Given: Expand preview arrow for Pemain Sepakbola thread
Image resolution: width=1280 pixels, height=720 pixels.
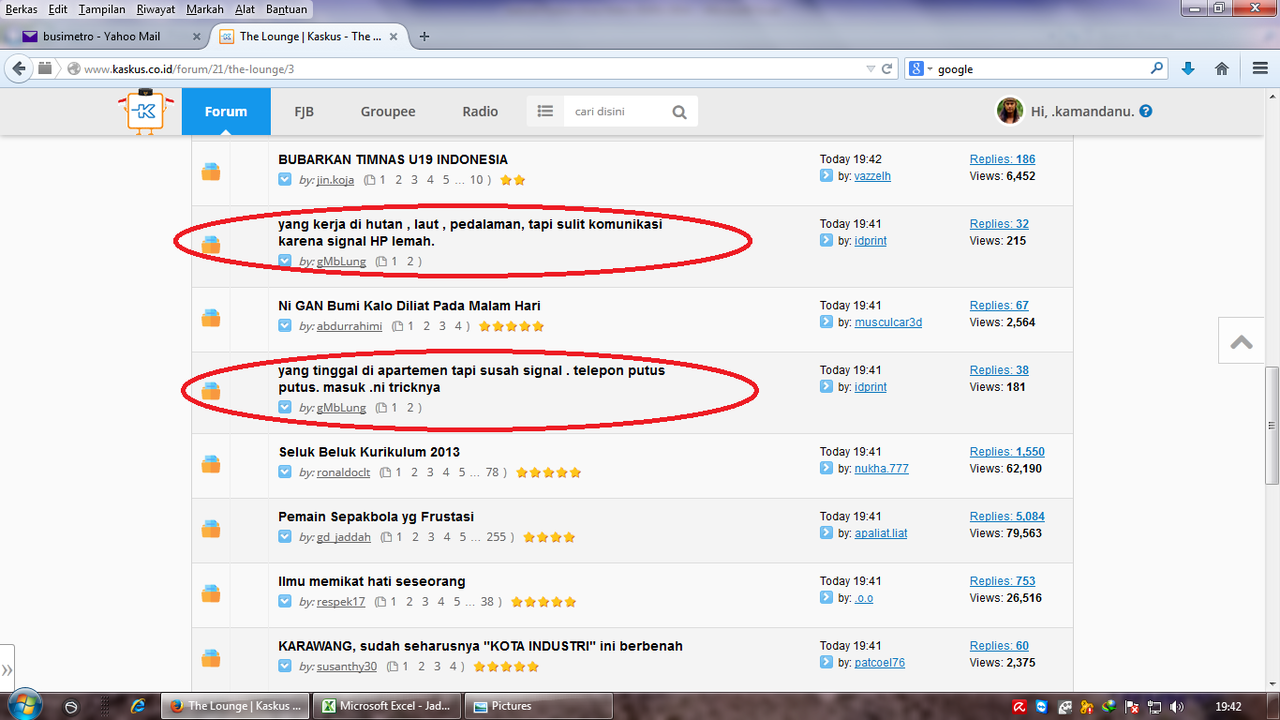Looking at the screenshot, I should coord(285,537).
